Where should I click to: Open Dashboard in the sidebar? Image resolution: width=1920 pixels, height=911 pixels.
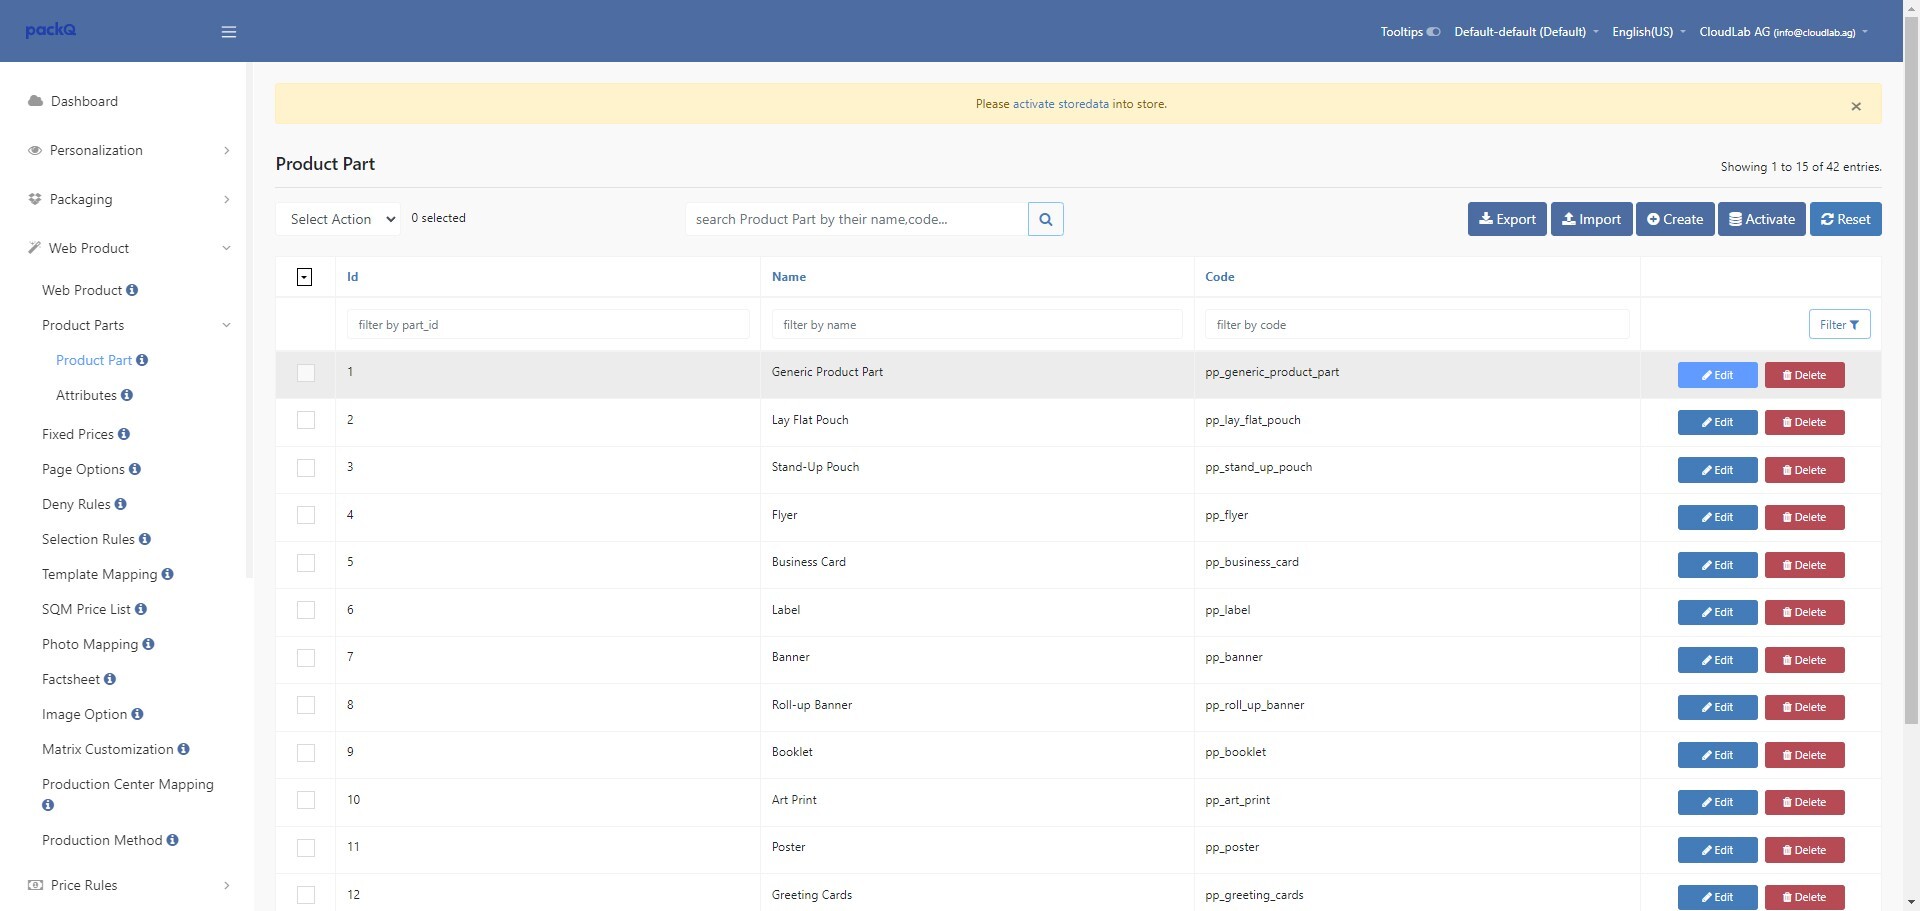point(84,101)
